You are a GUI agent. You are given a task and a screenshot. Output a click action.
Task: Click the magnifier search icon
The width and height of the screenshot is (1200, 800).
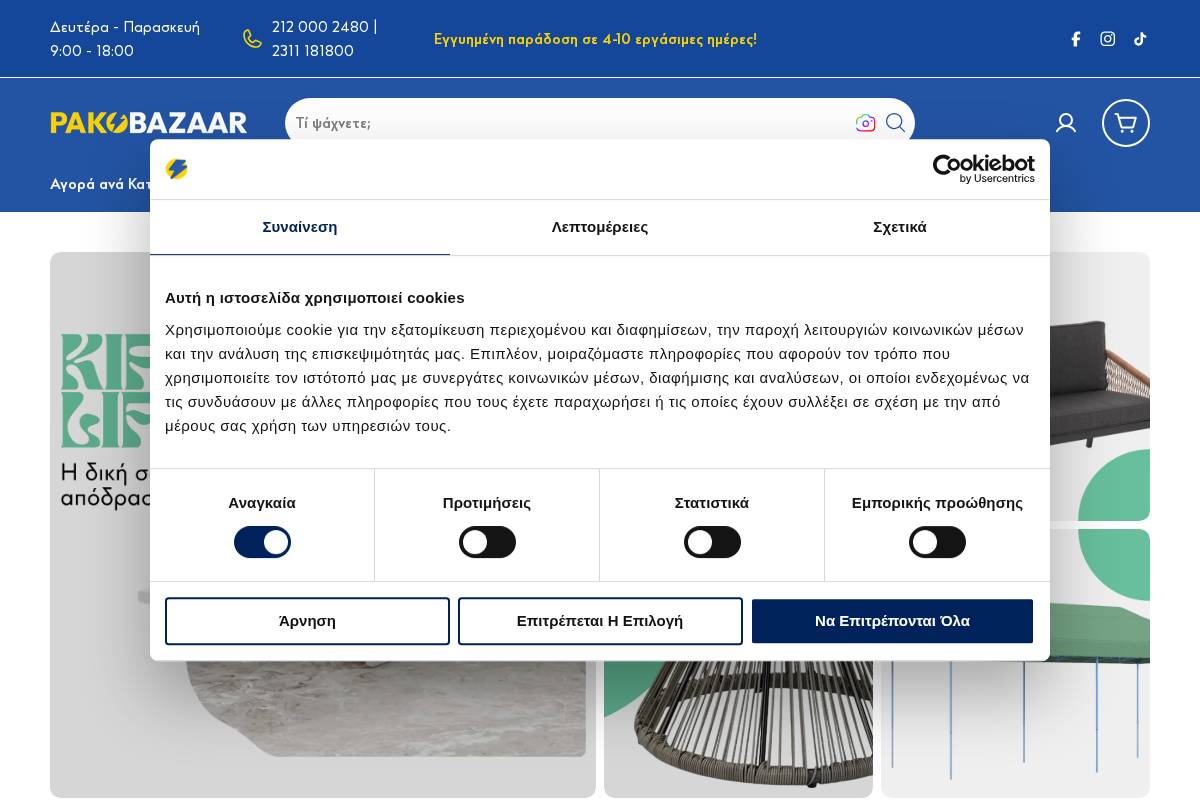coord(896,123)
